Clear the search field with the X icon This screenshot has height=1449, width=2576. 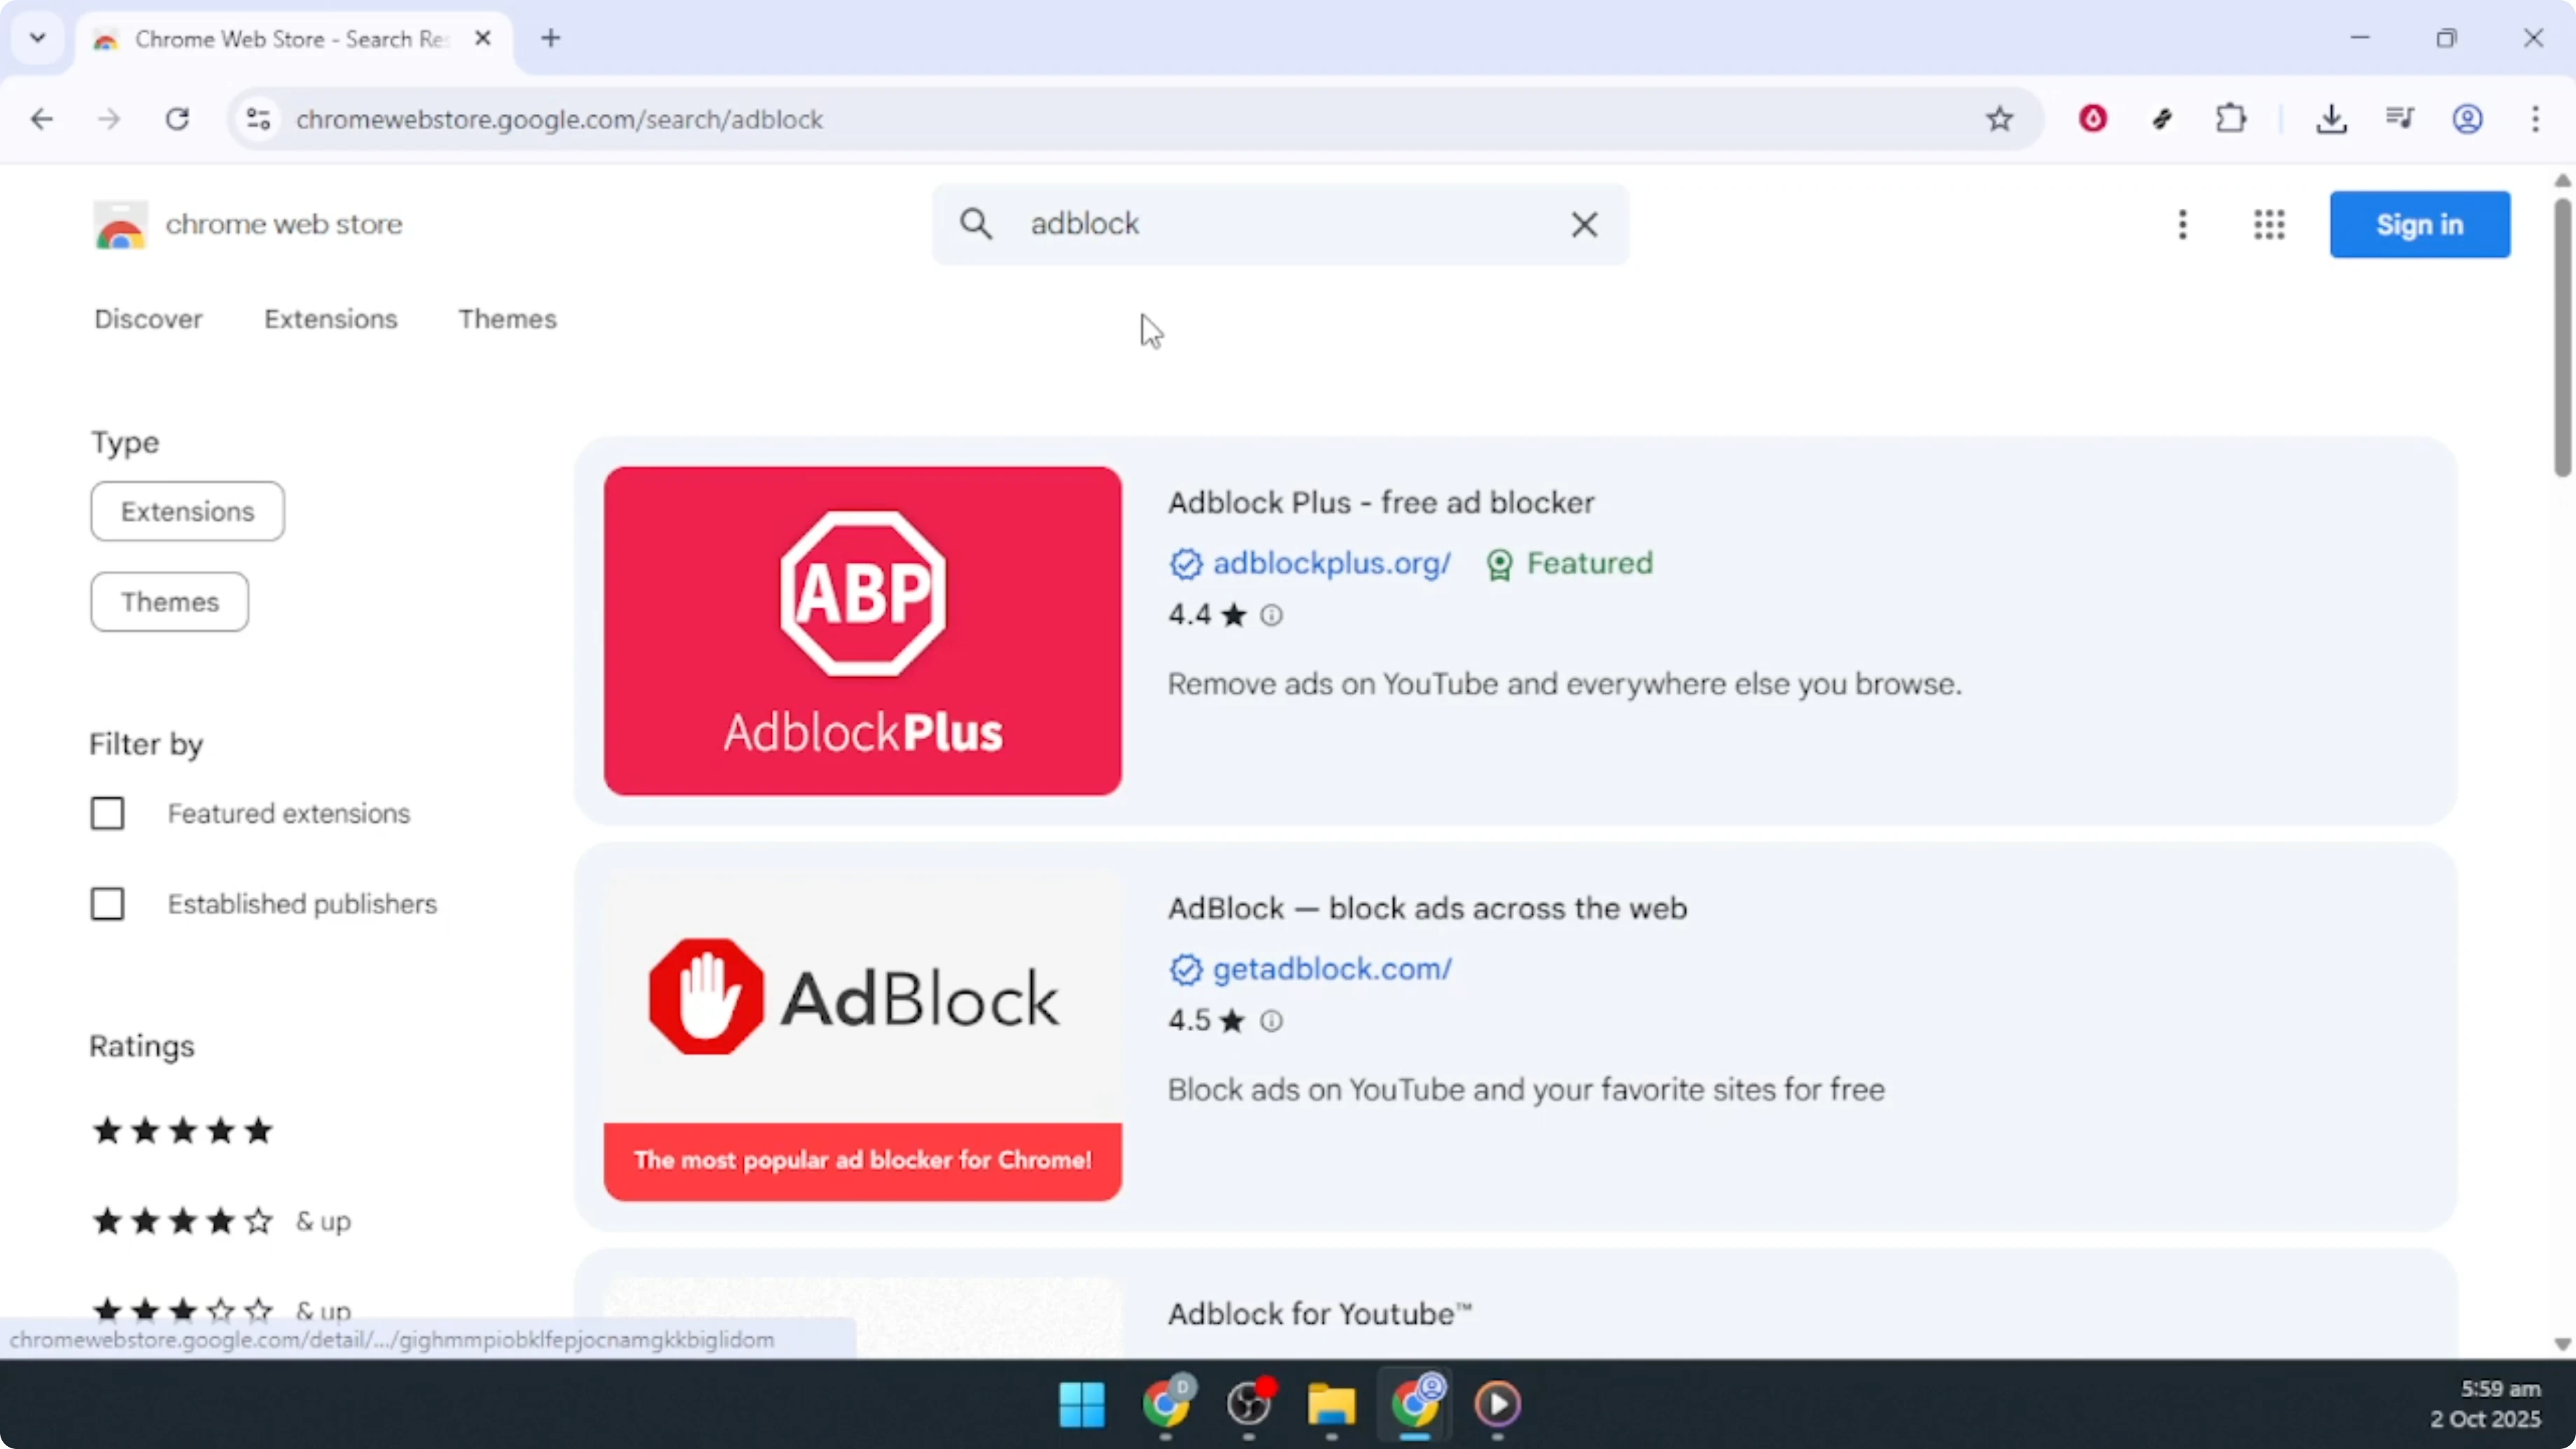(1584, 224)
